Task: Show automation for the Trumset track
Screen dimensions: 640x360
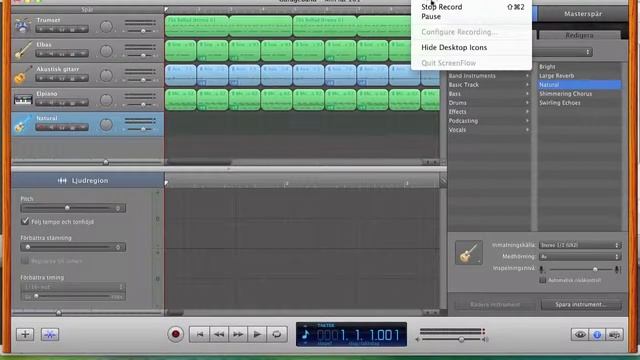Action: [83, 29]
